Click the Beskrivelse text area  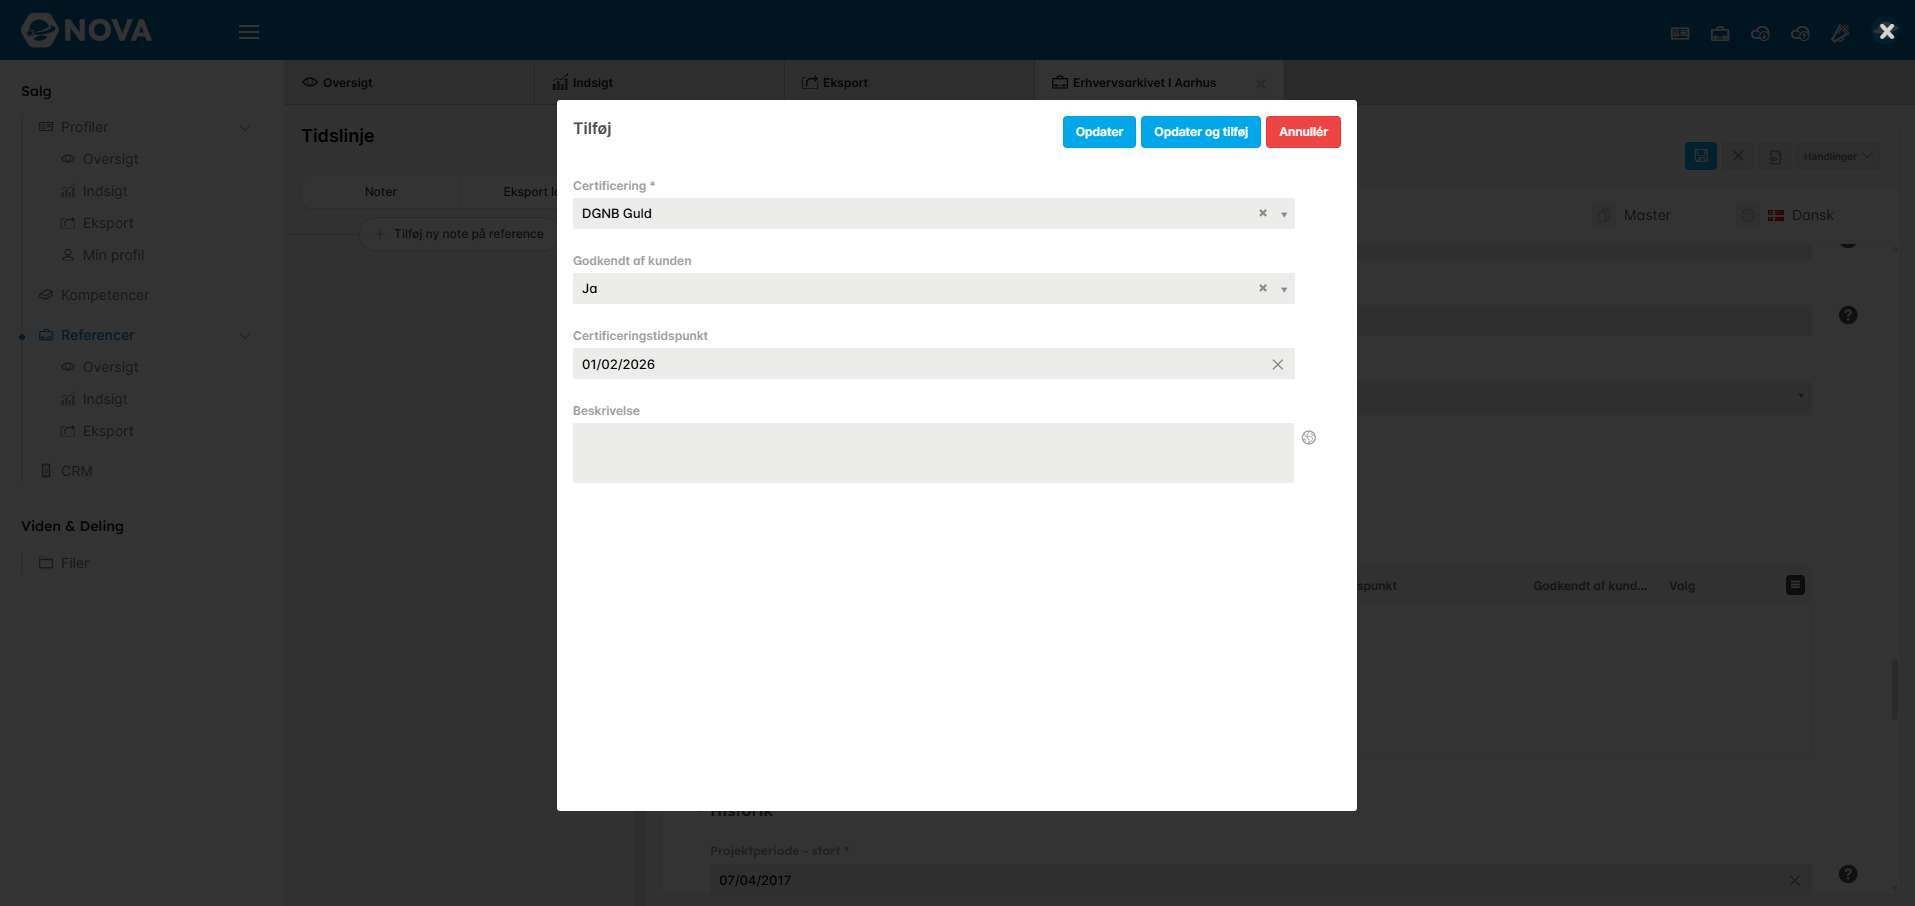pos(933,453)
